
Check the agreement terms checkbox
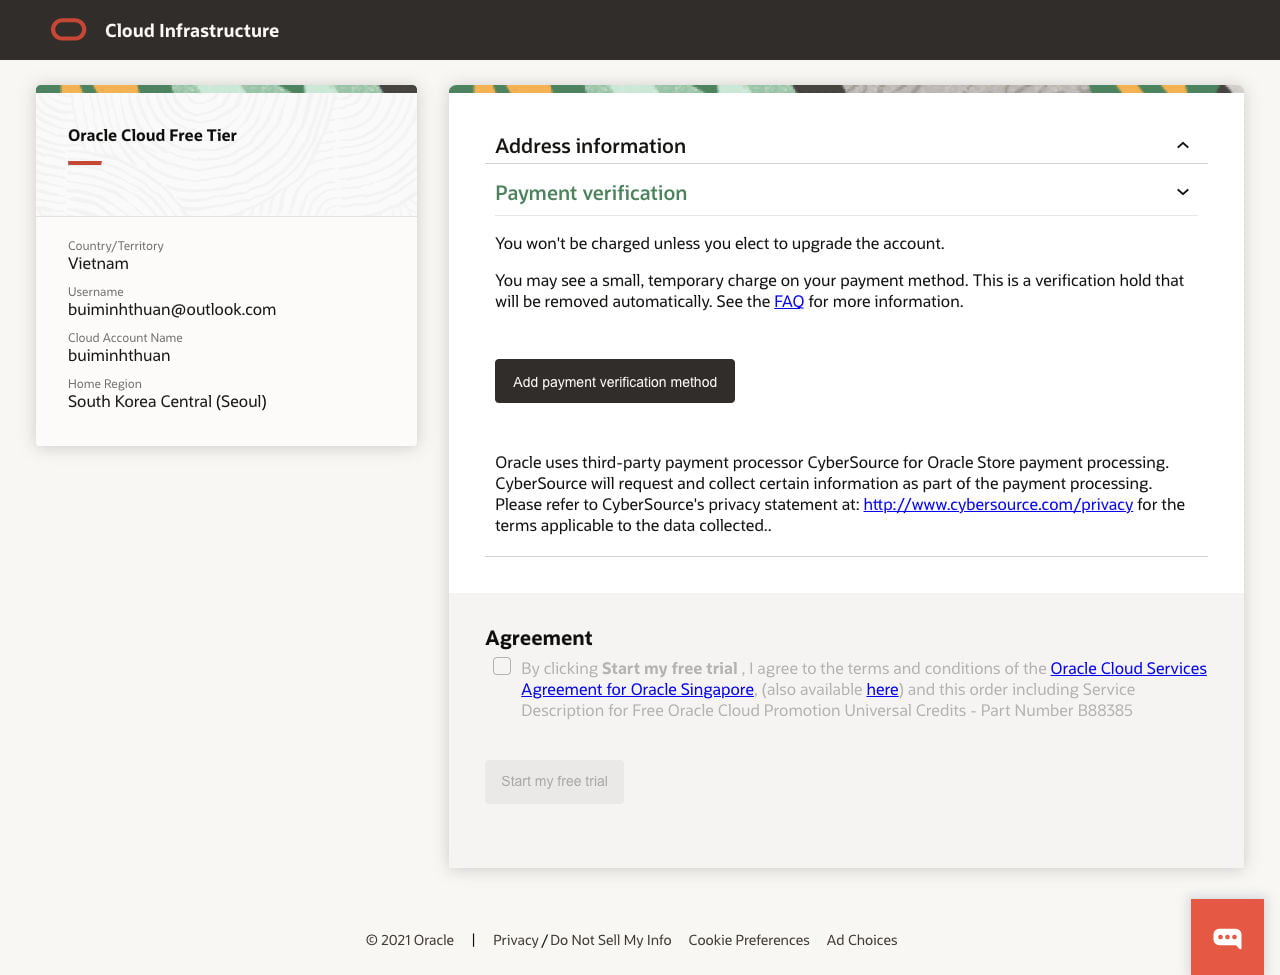tap(502, 666)
